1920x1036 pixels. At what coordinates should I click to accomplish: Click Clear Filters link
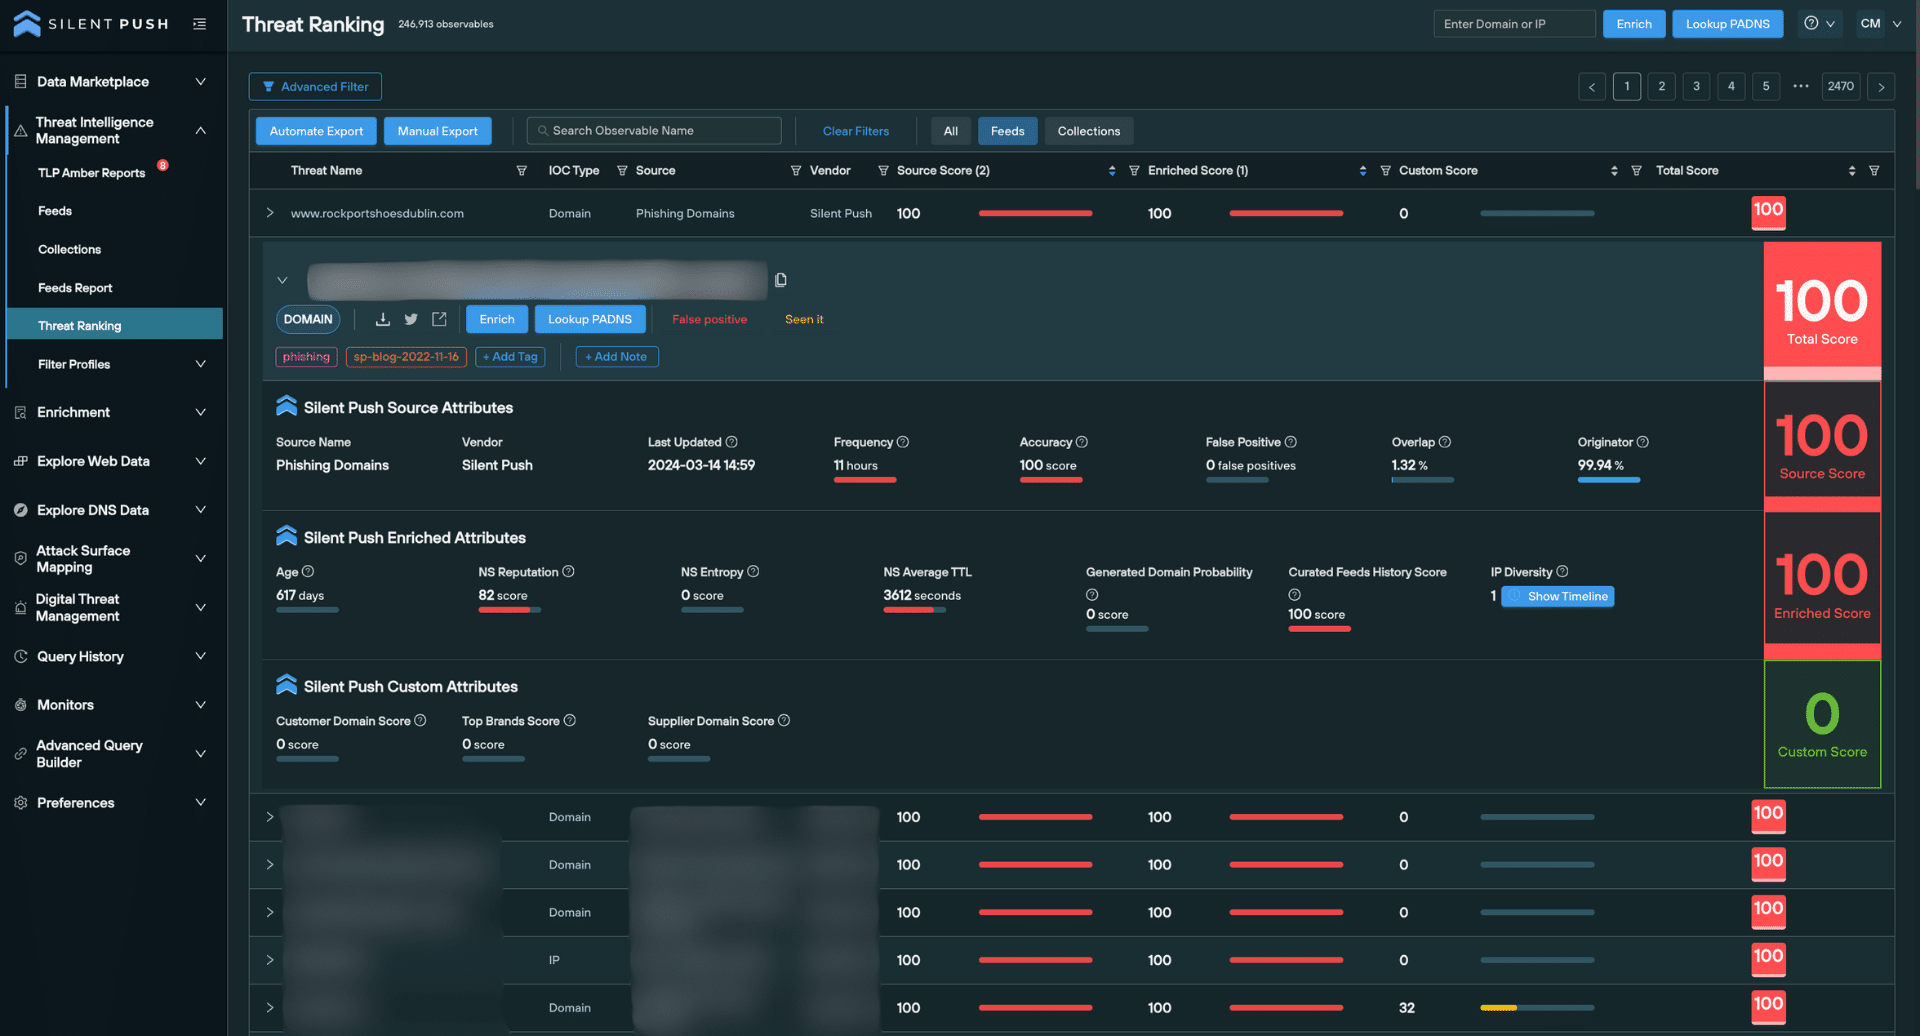click(856, 131)
